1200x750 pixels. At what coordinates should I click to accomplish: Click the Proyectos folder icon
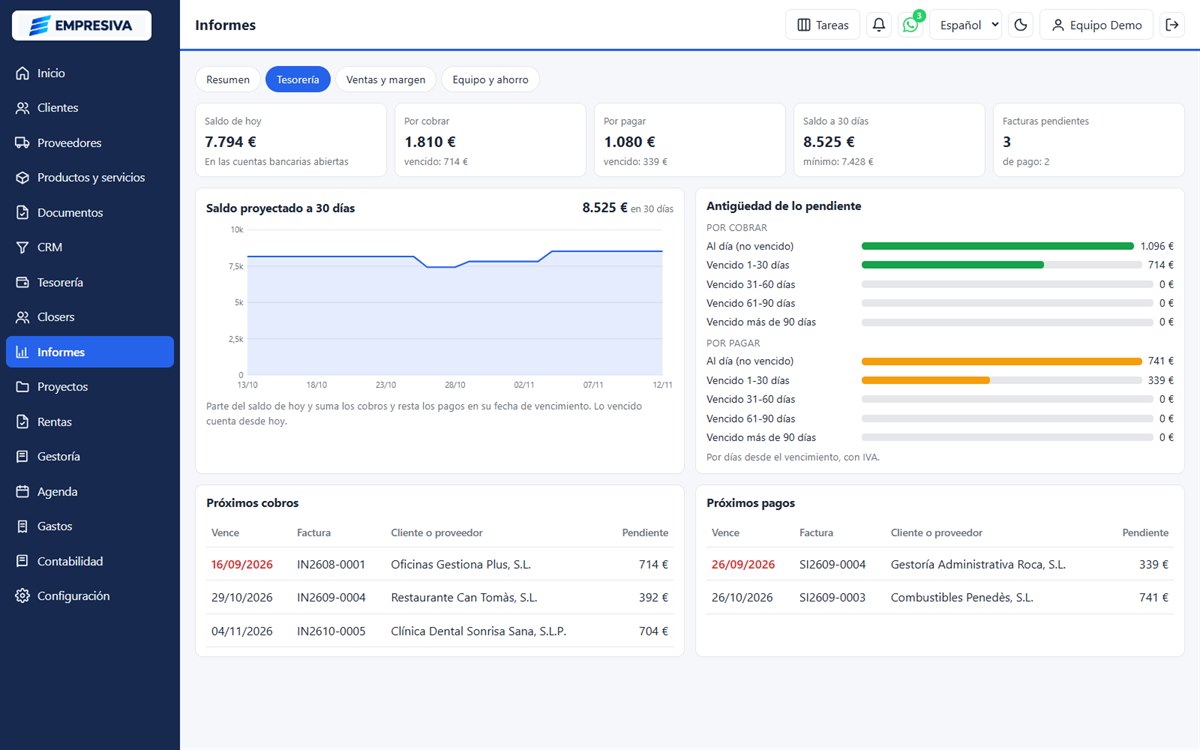tap(22, 387)
